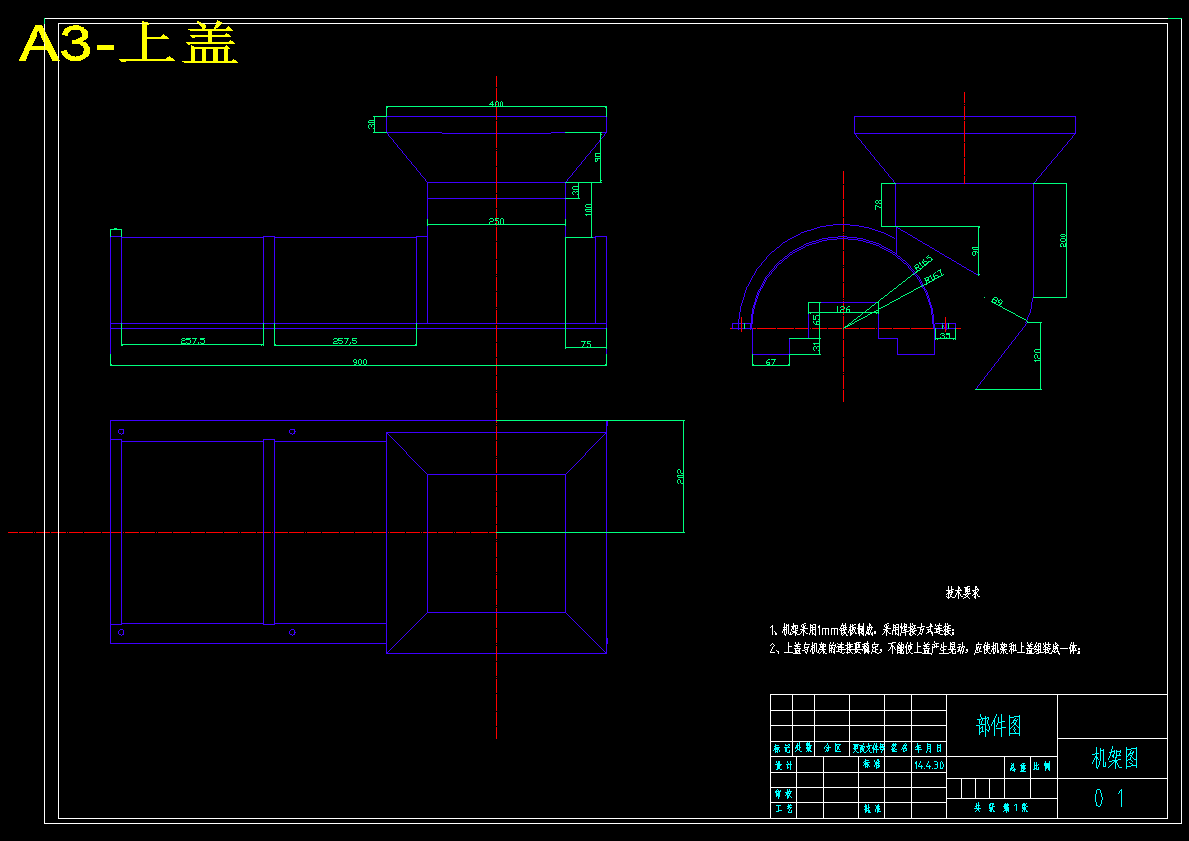The width and height of the screenshot is (1189, 841).
Task: Pick the "分区" cell in the title block
Action: click(x=833, y=748)
